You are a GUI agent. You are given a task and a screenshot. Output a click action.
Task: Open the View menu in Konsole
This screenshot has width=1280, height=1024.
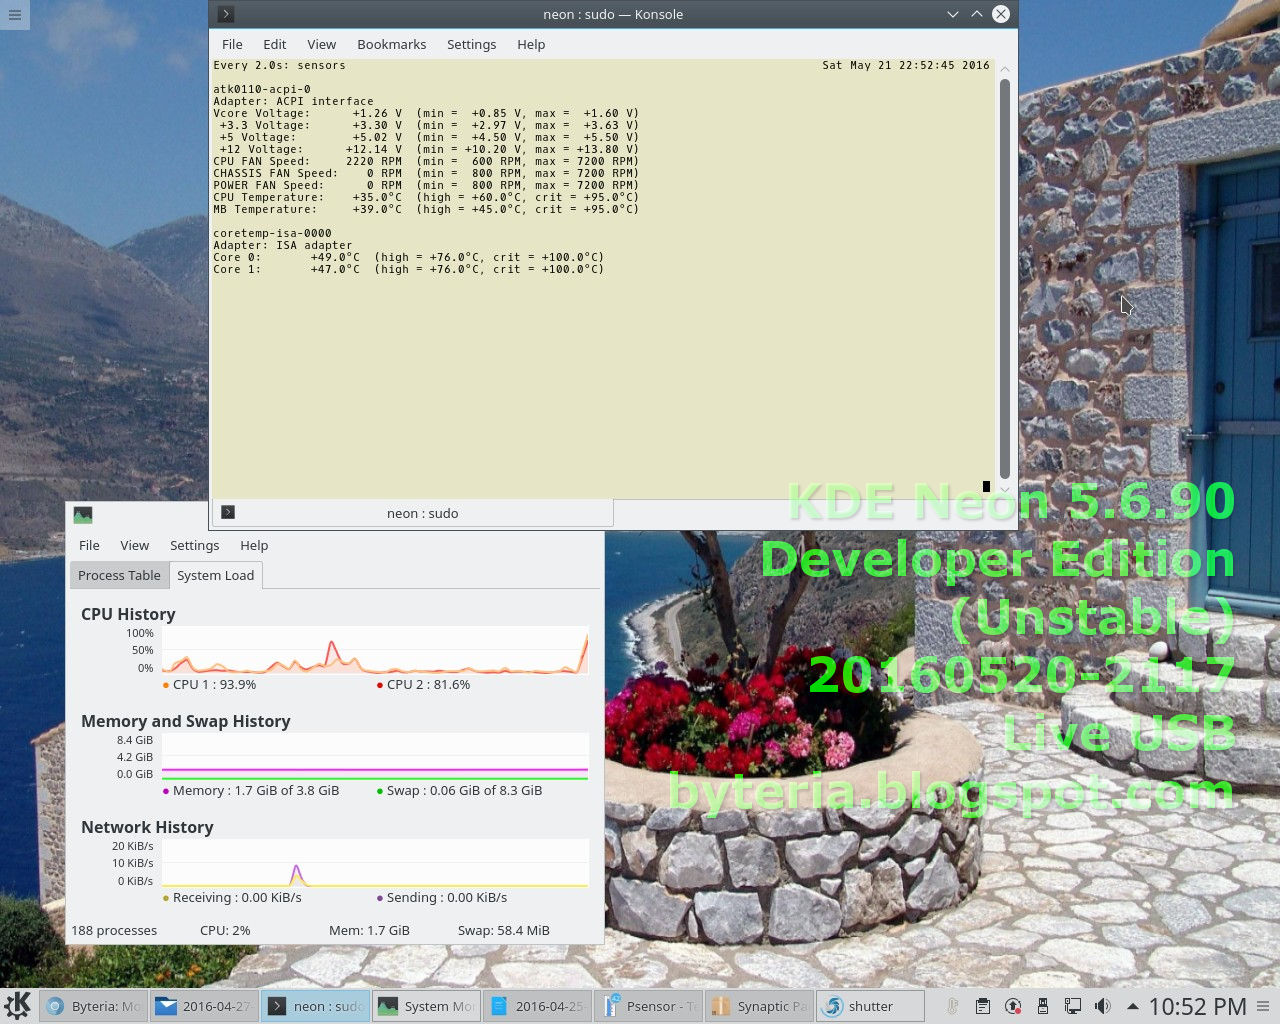click(321, 44)
